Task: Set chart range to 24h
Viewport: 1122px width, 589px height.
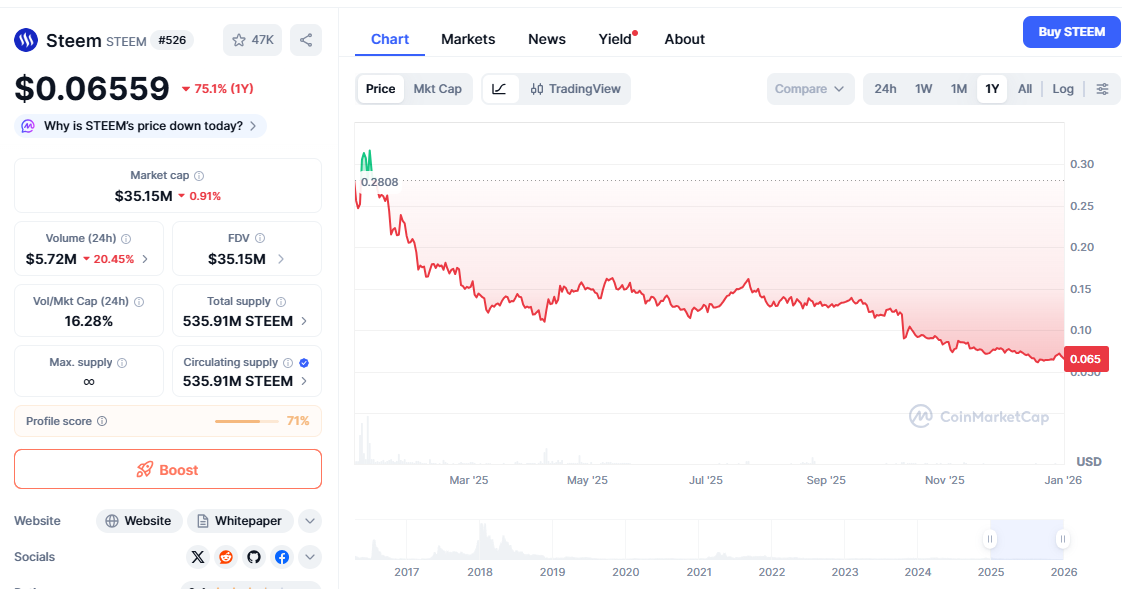Action: pos(885,89)
